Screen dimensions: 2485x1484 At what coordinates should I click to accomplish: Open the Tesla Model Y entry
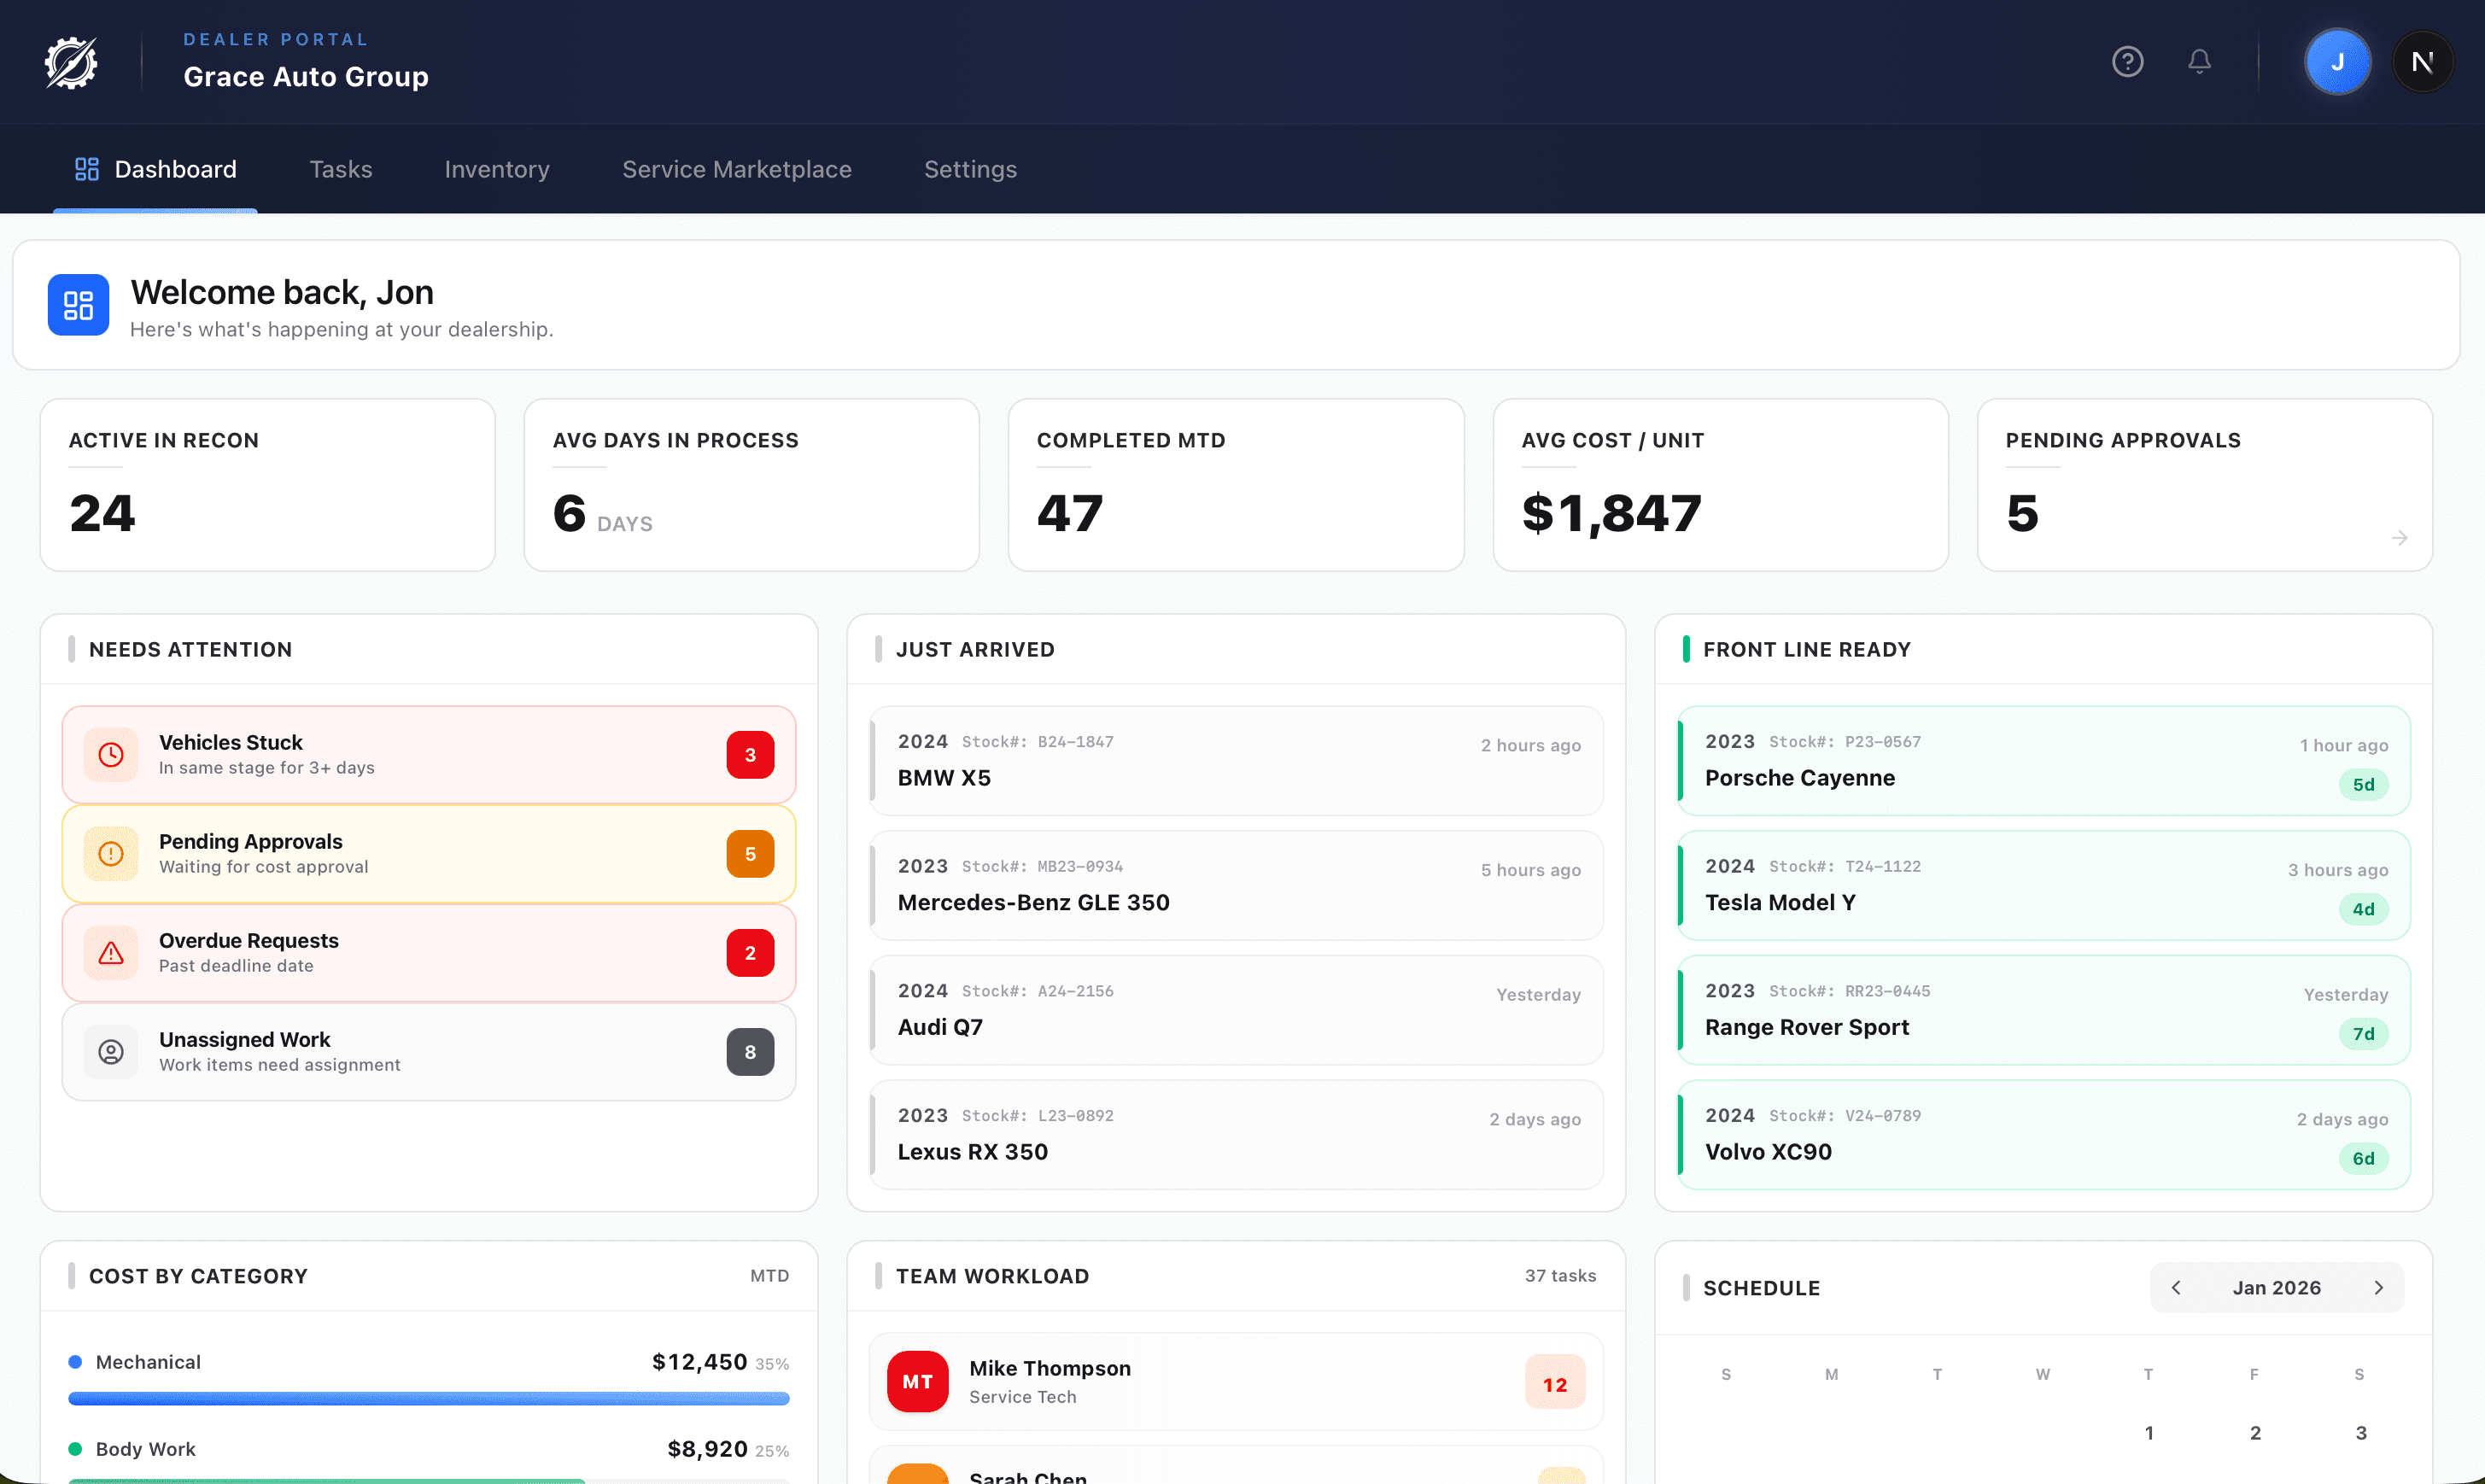(x=2043, y=885)
